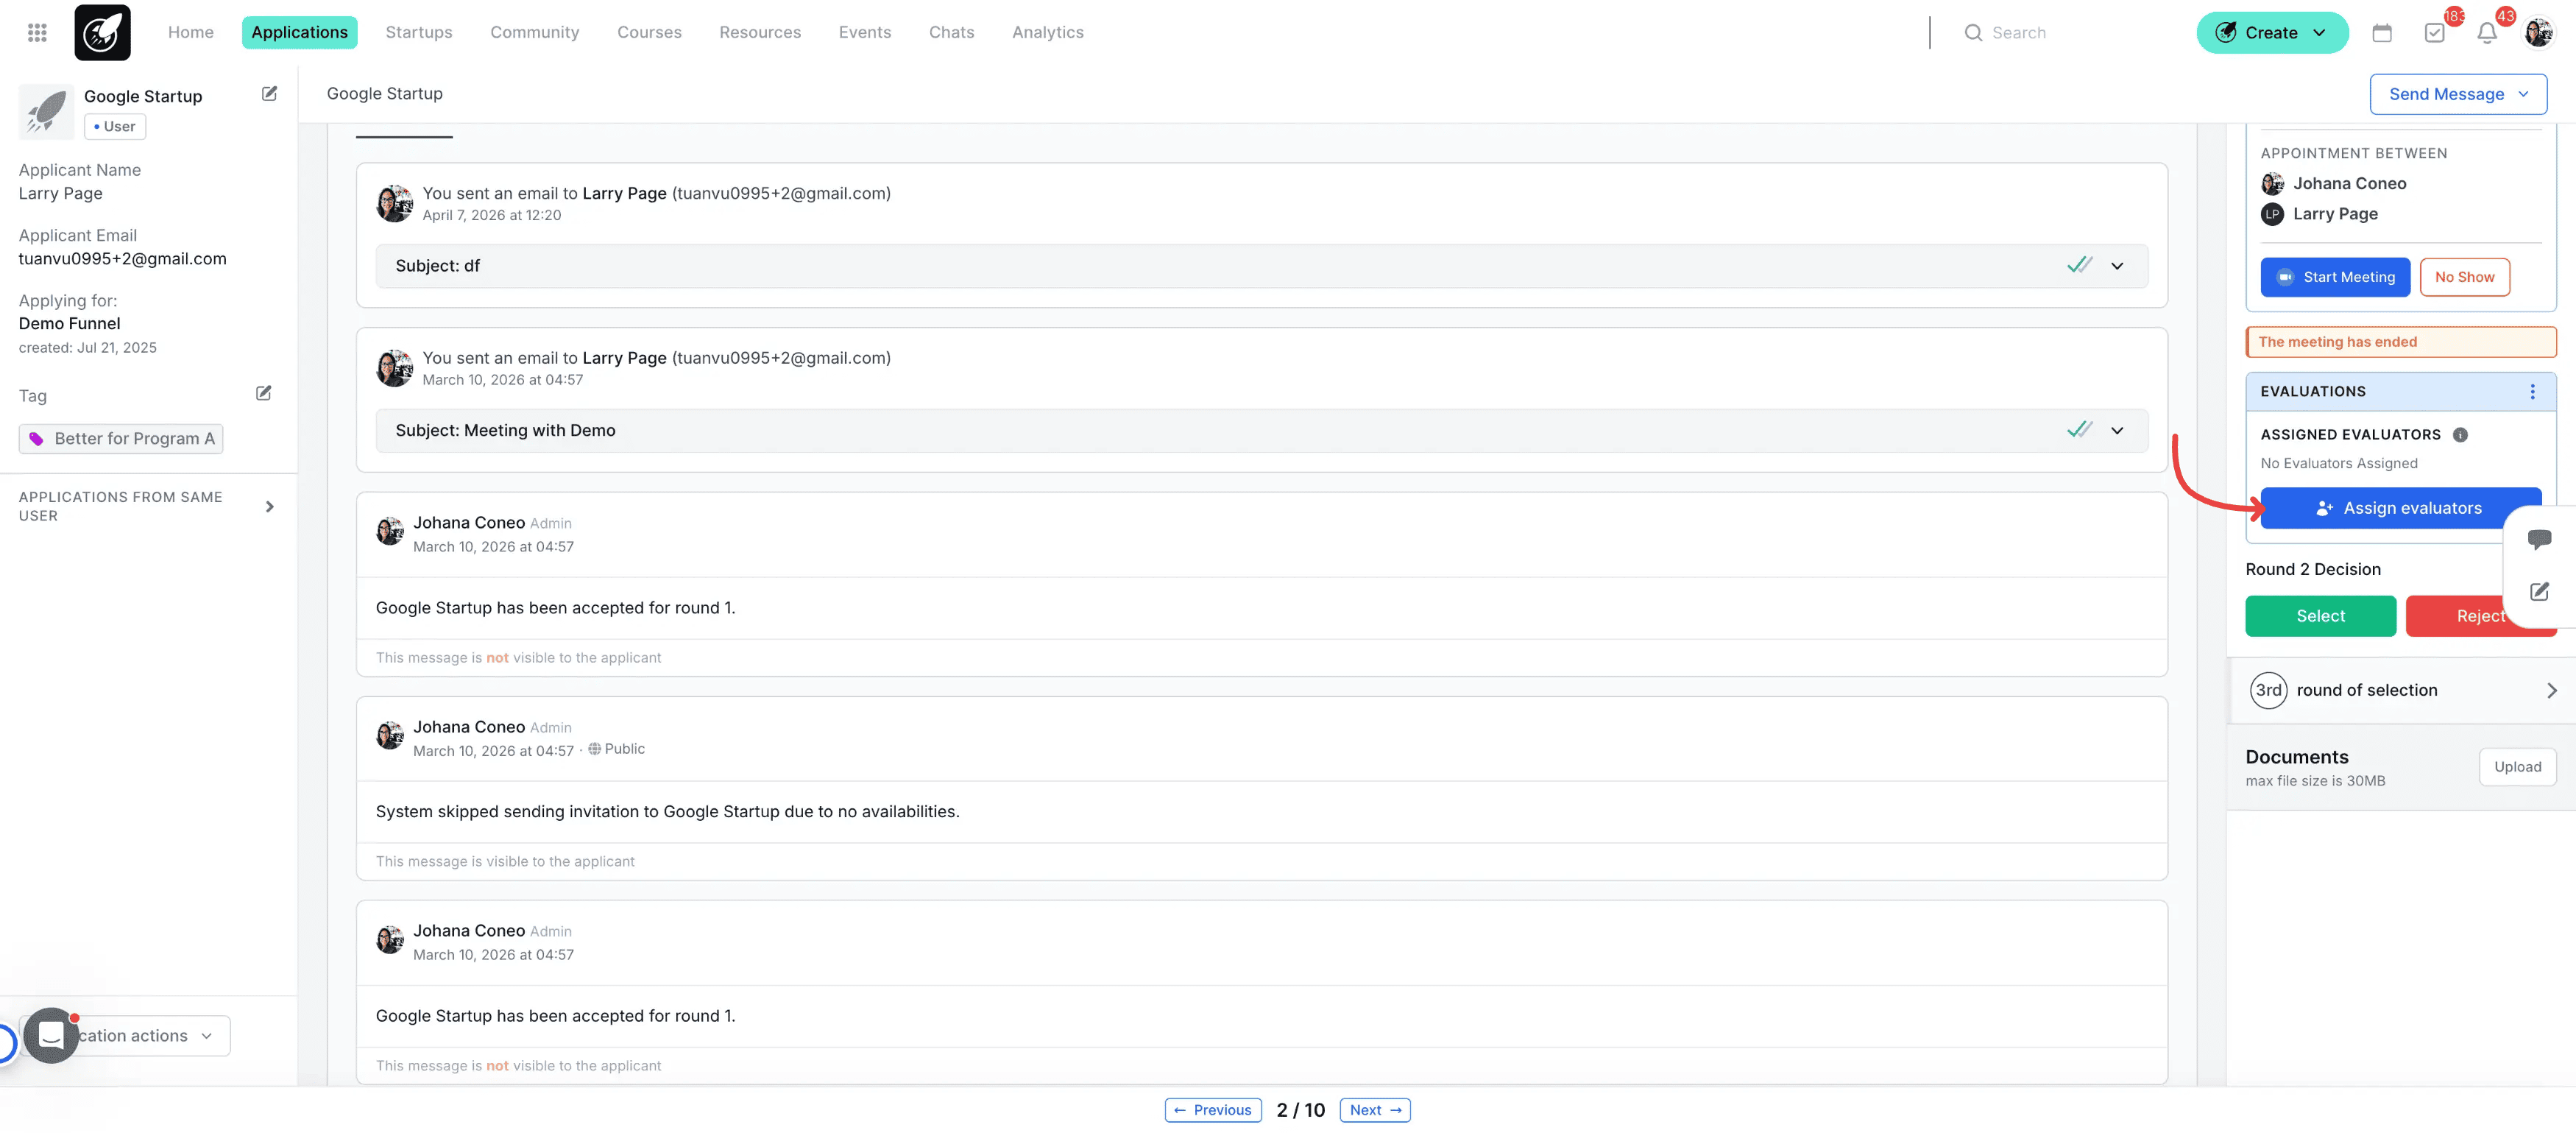Image resolution: width=2576 pixels, height=1133 pixels.
Task: Click Reject for Round 2 Decision
Action: click(2480, 616)
